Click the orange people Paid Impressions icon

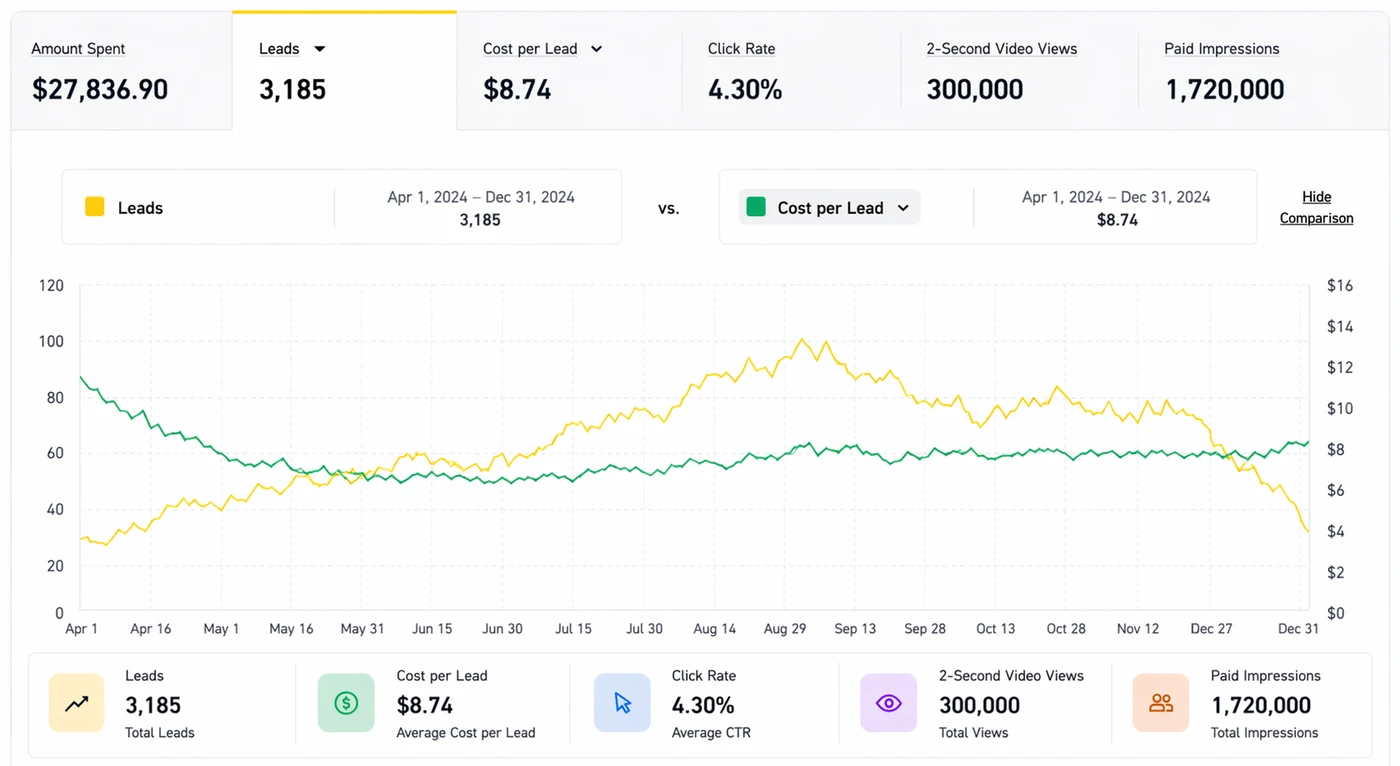coord(1160,703)
